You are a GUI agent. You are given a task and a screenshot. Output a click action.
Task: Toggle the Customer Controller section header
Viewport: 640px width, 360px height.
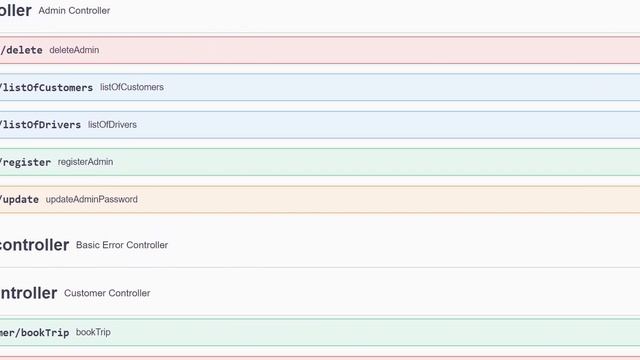click(320, 293)
